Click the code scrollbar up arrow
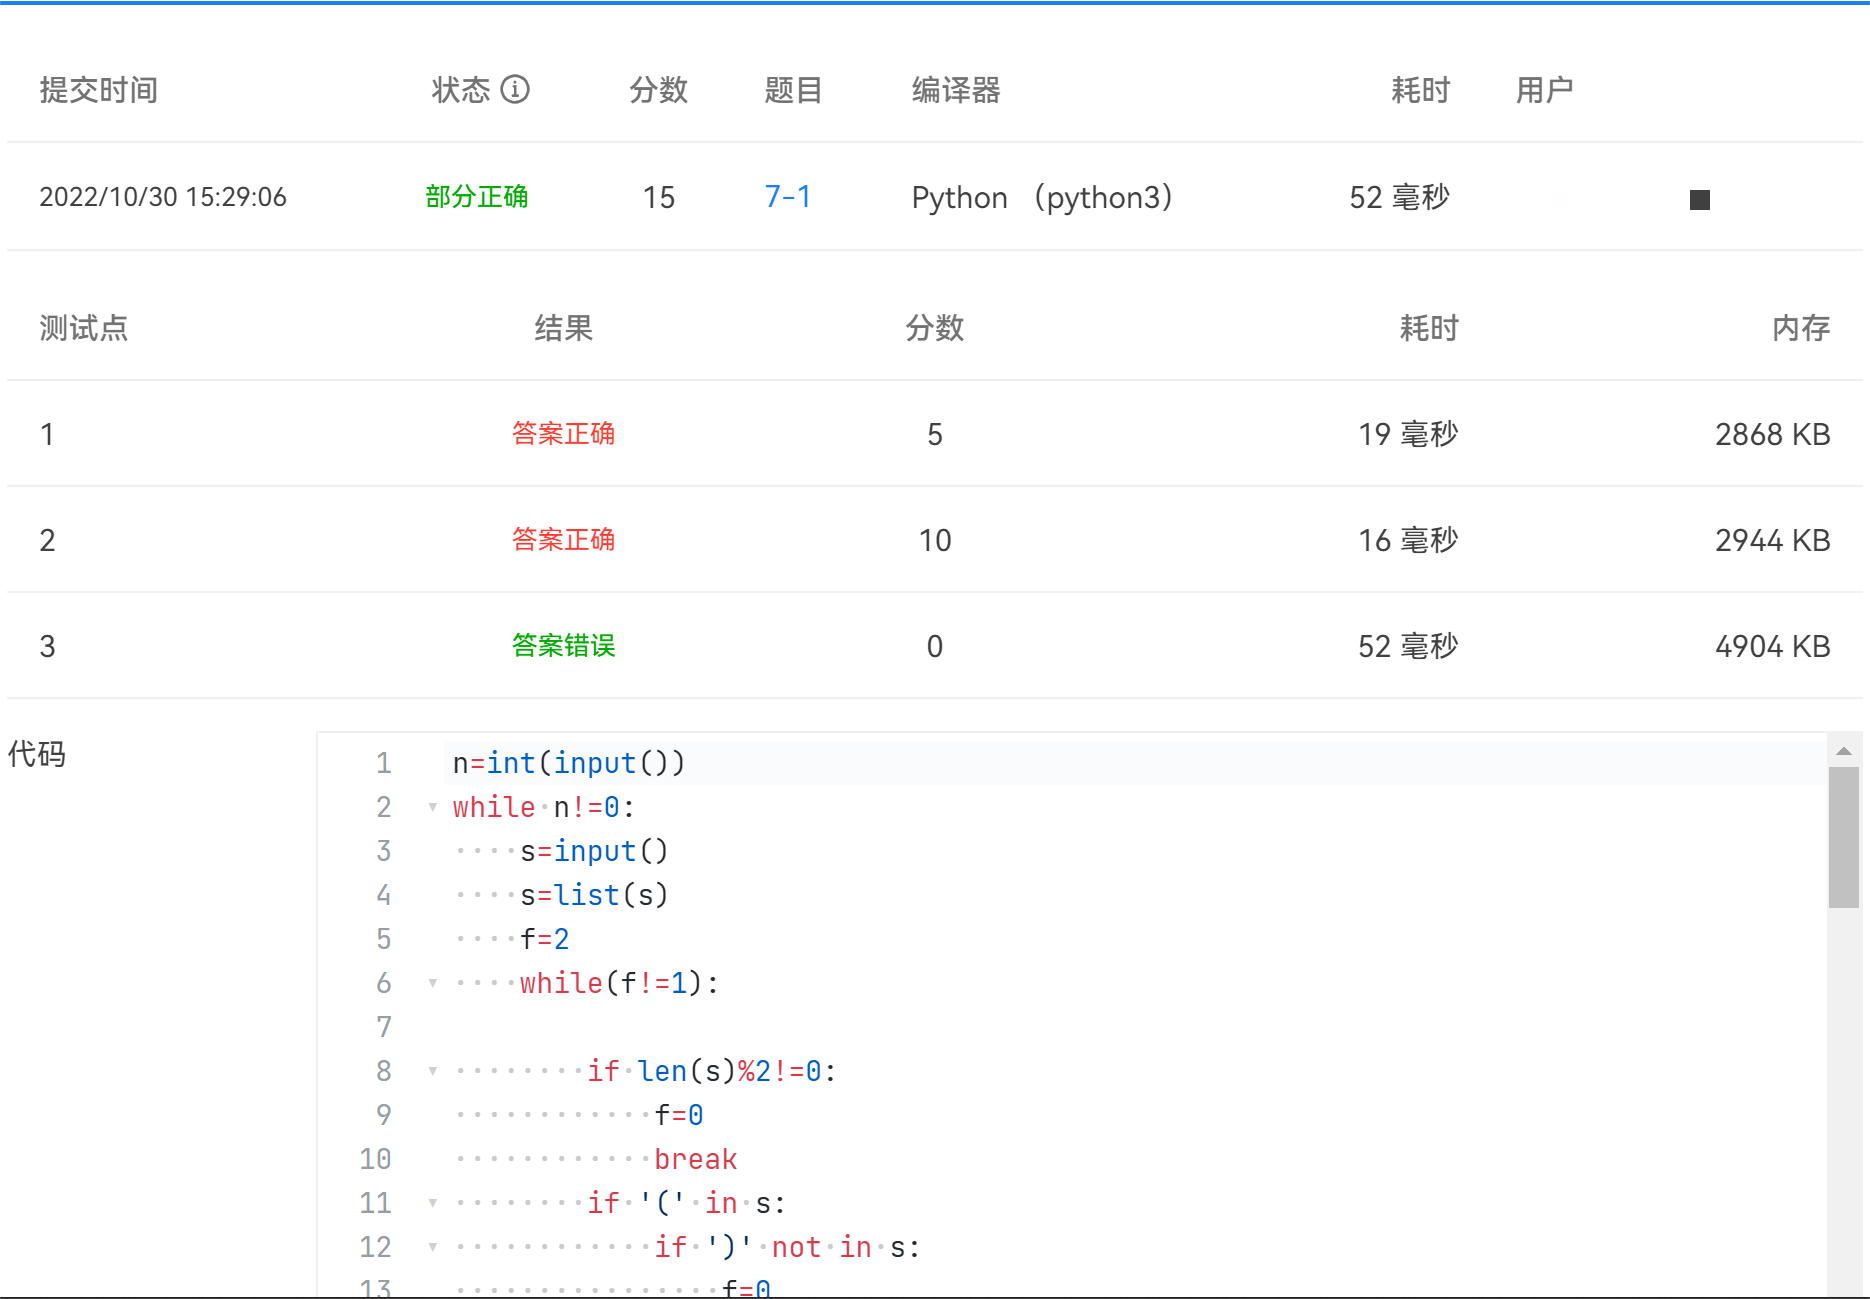This screenshot has height=1299, width=1870. coord(1844,750)
